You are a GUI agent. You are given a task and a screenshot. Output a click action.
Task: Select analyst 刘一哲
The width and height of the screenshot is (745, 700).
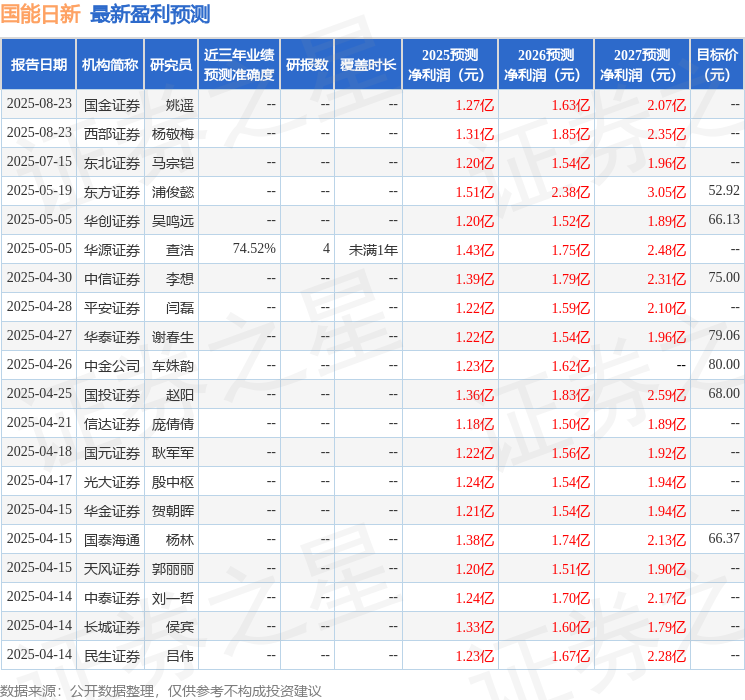(173, 598)
